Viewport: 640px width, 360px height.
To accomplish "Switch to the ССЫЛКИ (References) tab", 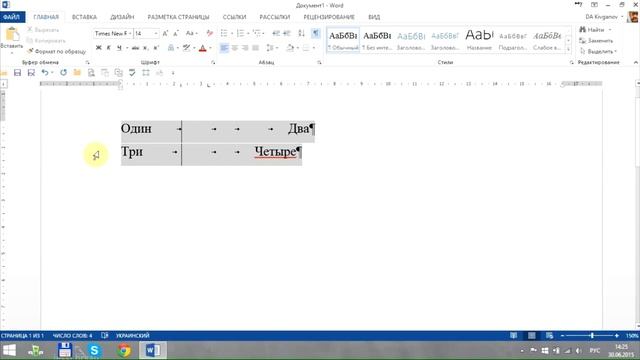I will tap(234, 17).
